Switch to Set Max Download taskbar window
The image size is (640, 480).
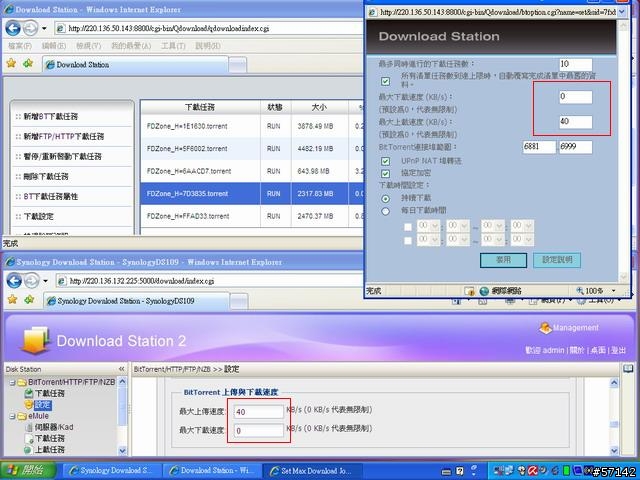[x=315, y=471]
